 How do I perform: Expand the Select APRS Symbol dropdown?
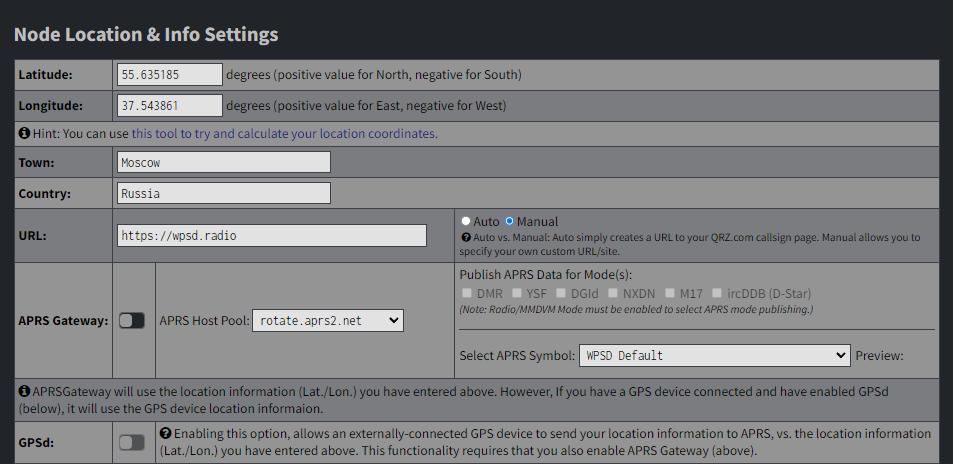click(x=714, y=355)
